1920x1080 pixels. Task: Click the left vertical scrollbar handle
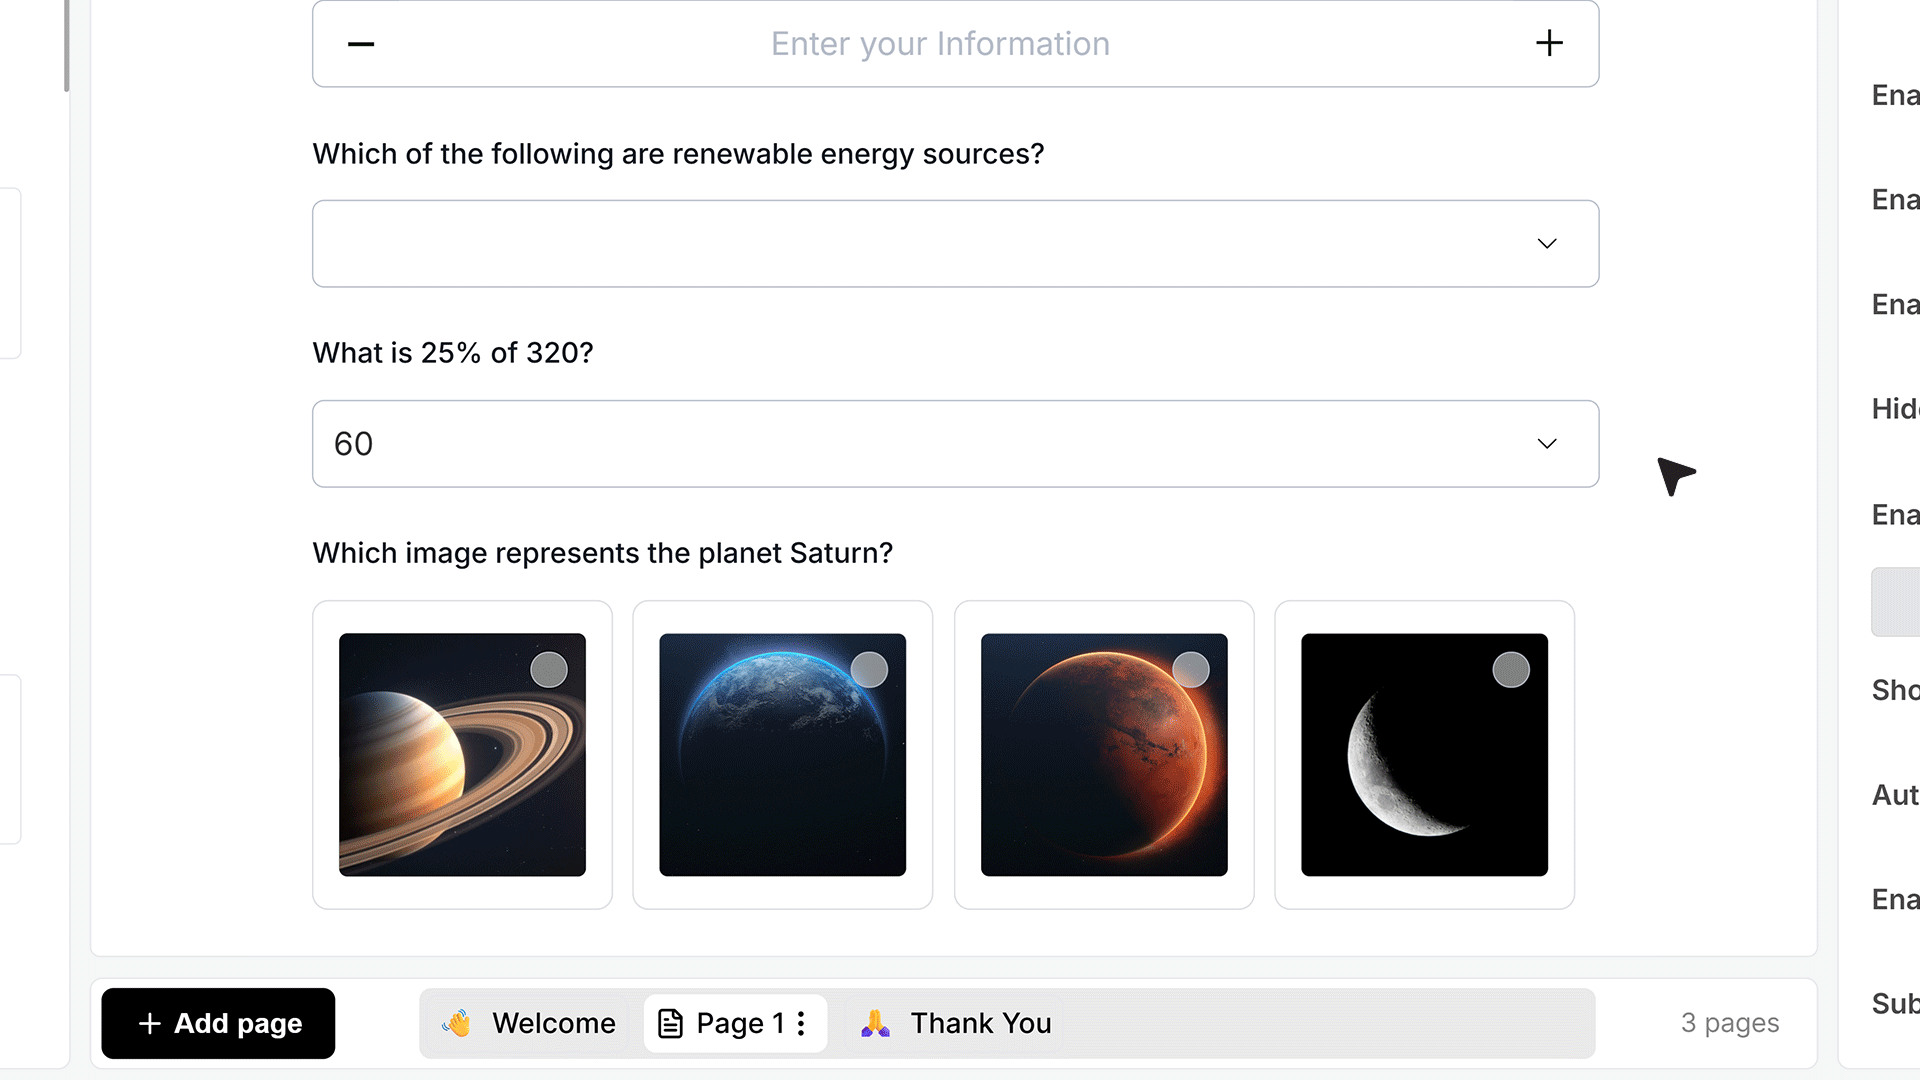(x=66, y=45)
